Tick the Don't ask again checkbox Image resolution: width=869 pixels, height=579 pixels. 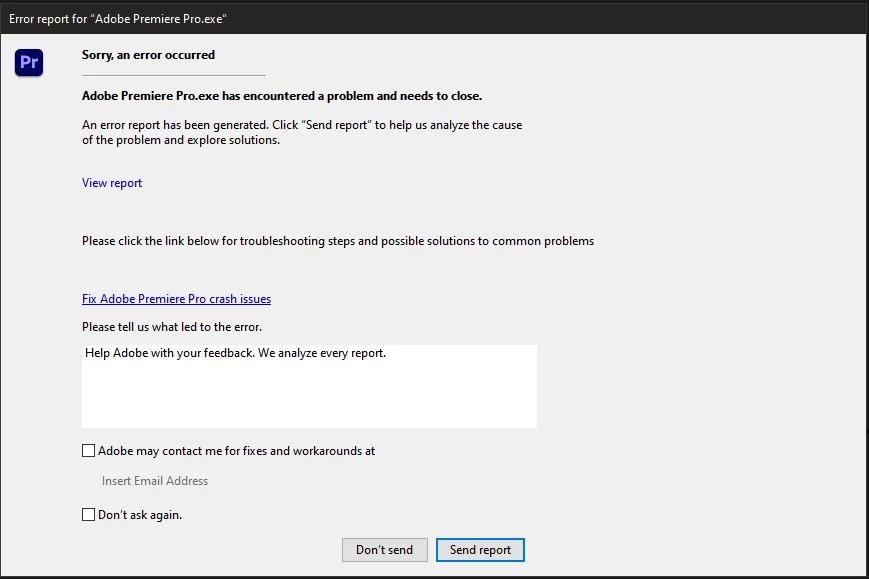[x=89, y=515]
